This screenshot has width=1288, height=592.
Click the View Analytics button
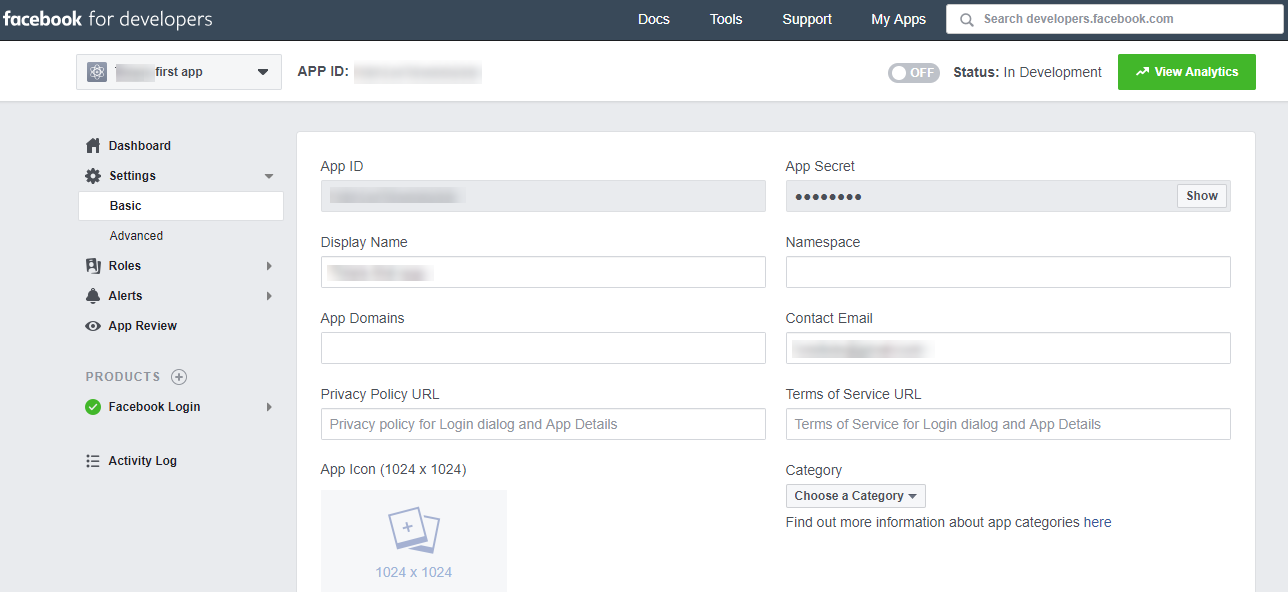point(1186,72)
